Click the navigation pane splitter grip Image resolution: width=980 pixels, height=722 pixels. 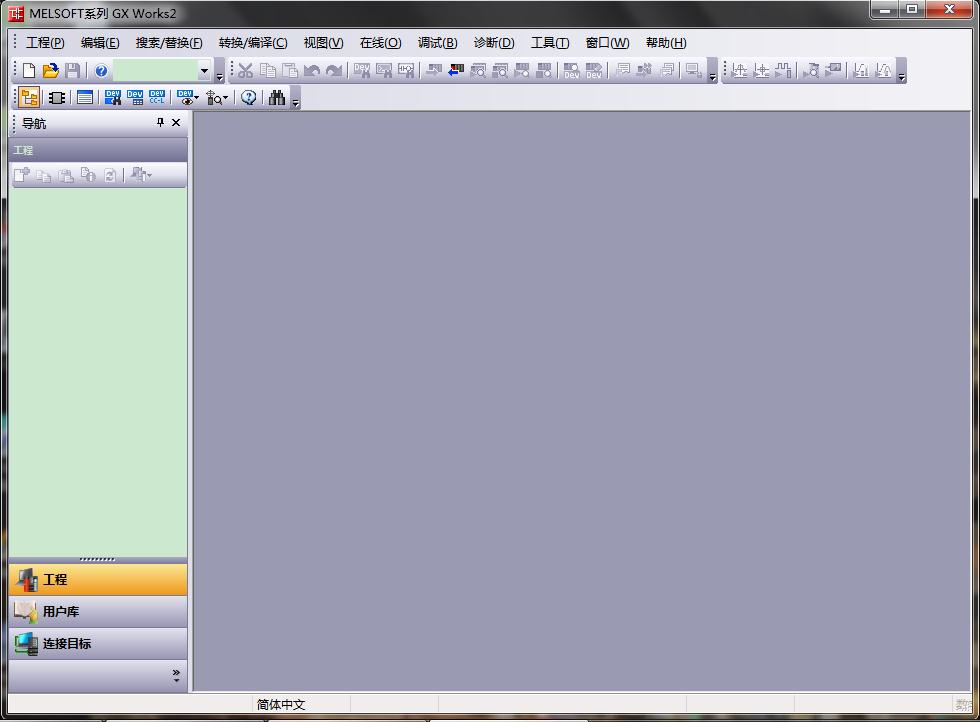coord(97,560)
